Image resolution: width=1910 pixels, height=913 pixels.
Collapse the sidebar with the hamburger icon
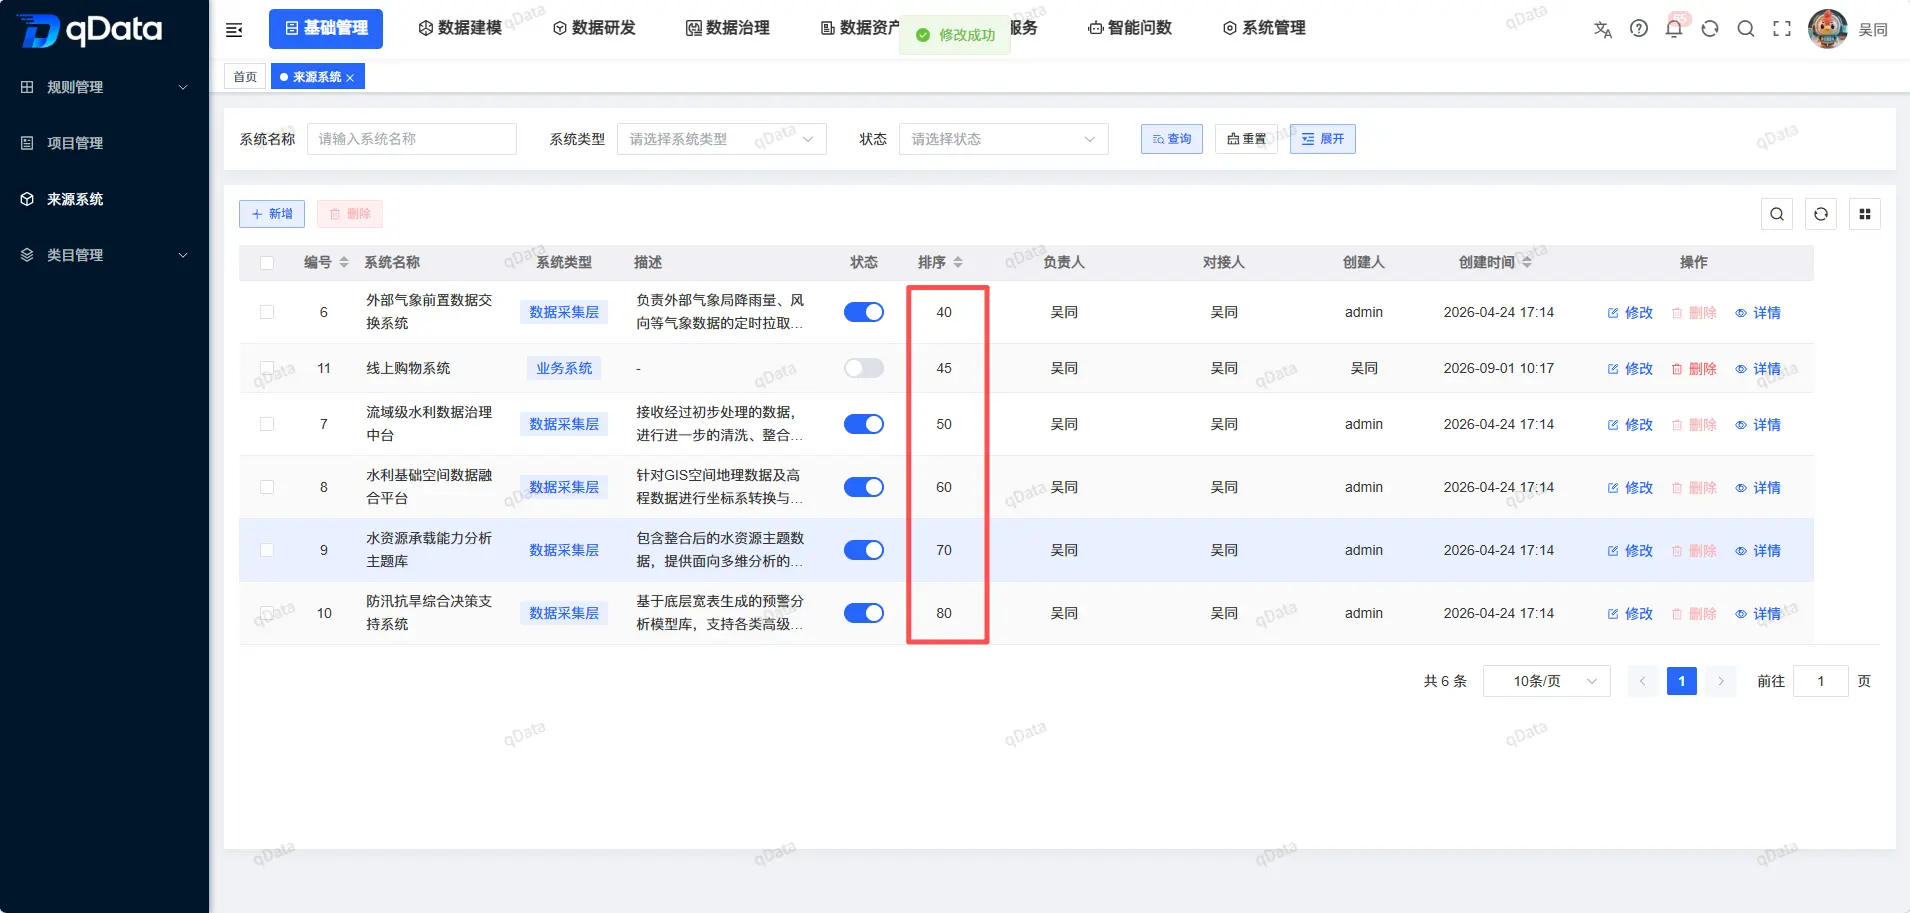pos(234,30)
